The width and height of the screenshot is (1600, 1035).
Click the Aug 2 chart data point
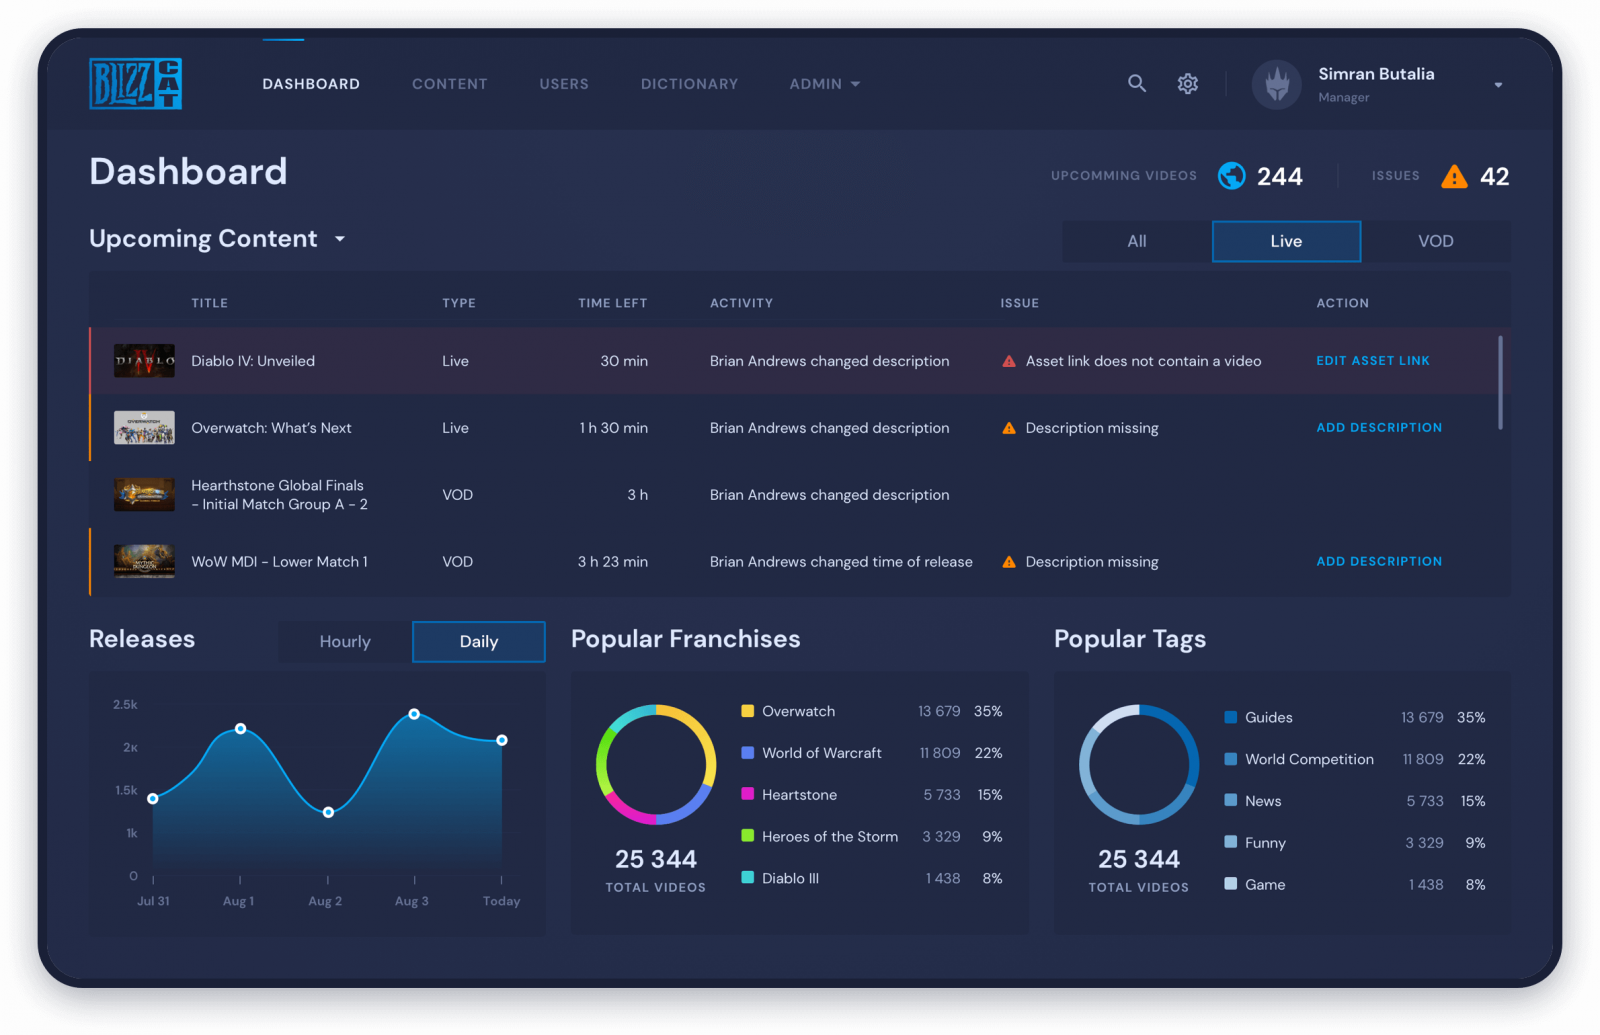tap(328, 812)
